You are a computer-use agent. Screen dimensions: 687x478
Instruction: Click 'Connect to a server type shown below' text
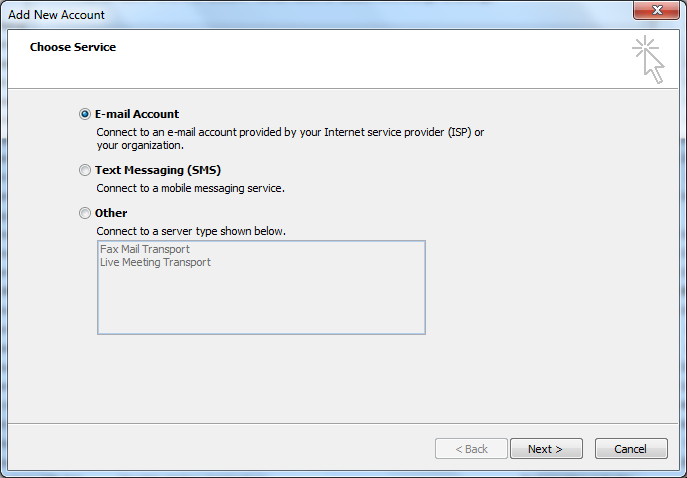click(191, 231)
